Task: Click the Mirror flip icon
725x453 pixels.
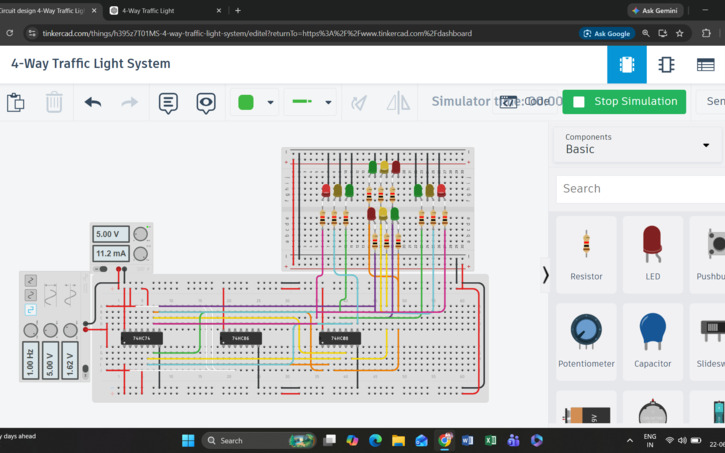Action: click(398, 102)
